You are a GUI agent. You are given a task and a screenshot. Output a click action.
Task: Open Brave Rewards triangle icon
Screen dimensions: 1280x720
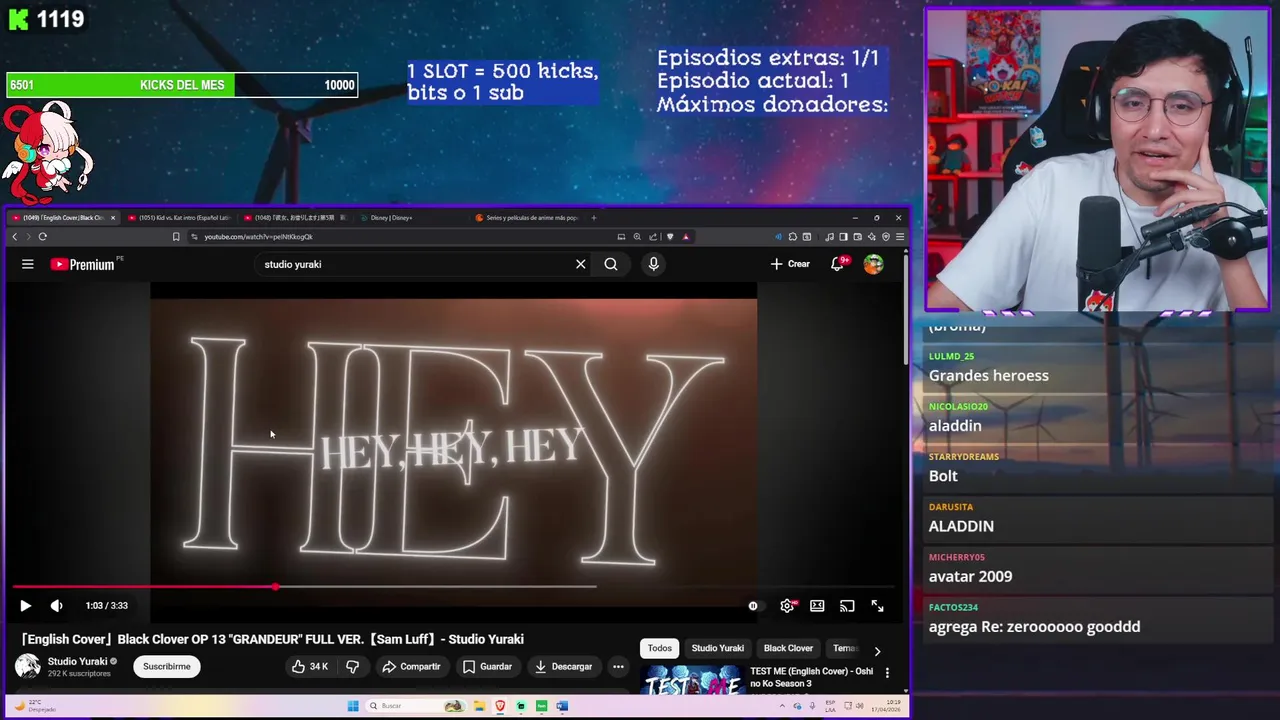click(x=685, y=237)
